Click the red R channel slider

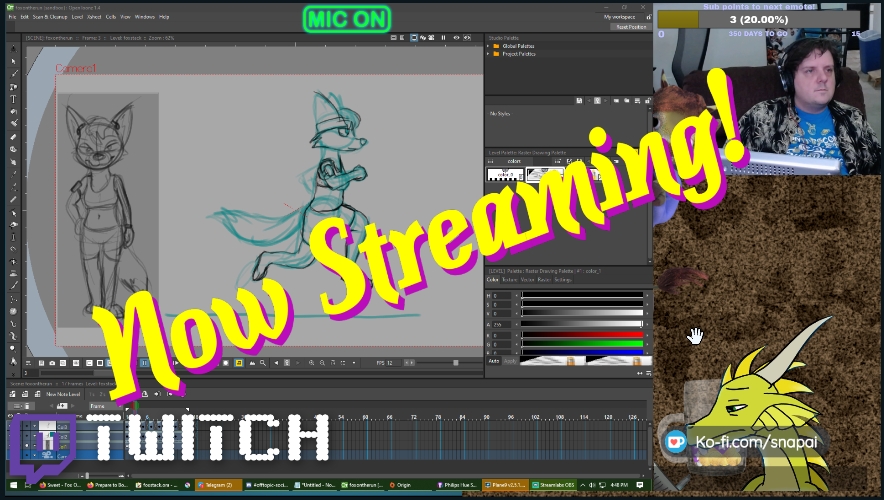point(582,335)
